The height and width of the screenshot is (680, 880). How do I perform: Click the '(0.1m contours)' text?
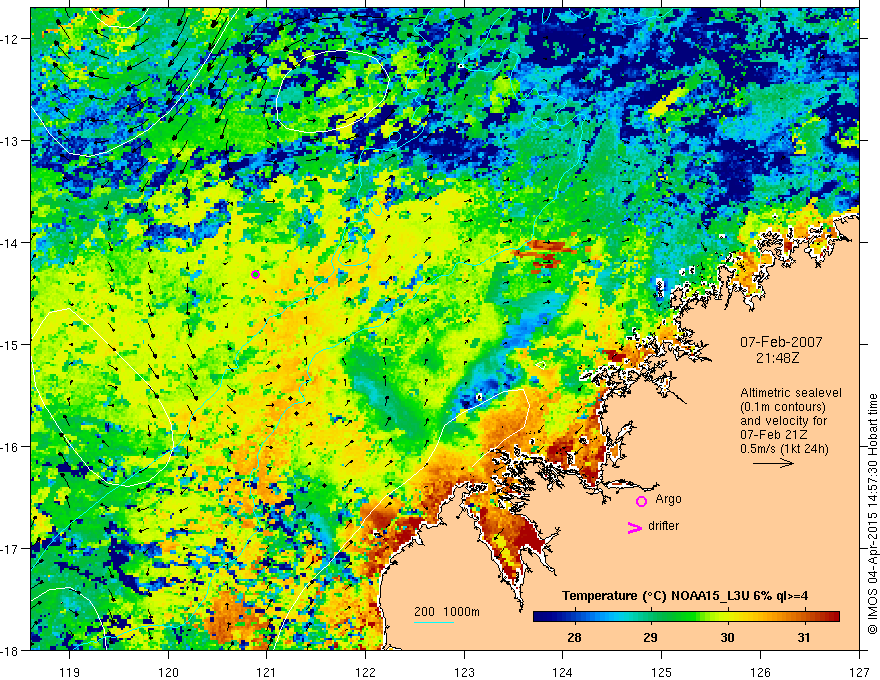pyautogui.click(x=783, y=407)
